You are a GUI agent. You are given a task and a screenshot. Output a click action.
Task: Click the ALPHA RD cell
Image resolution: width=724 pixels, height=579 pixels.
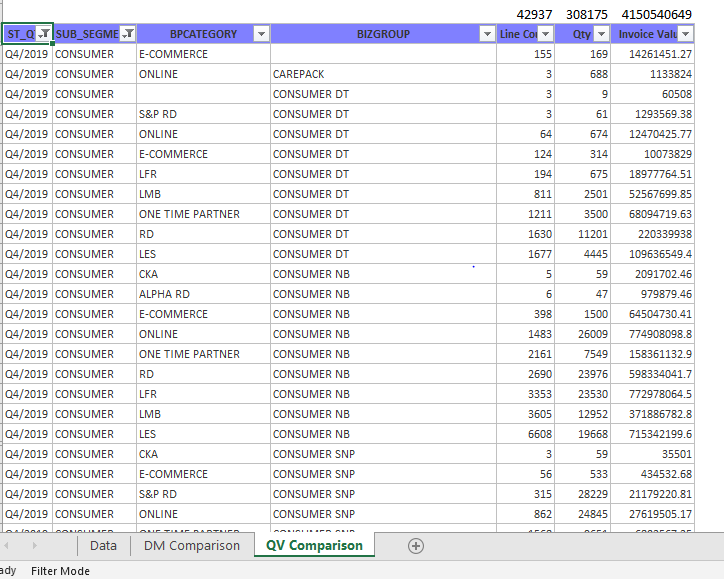202,294
